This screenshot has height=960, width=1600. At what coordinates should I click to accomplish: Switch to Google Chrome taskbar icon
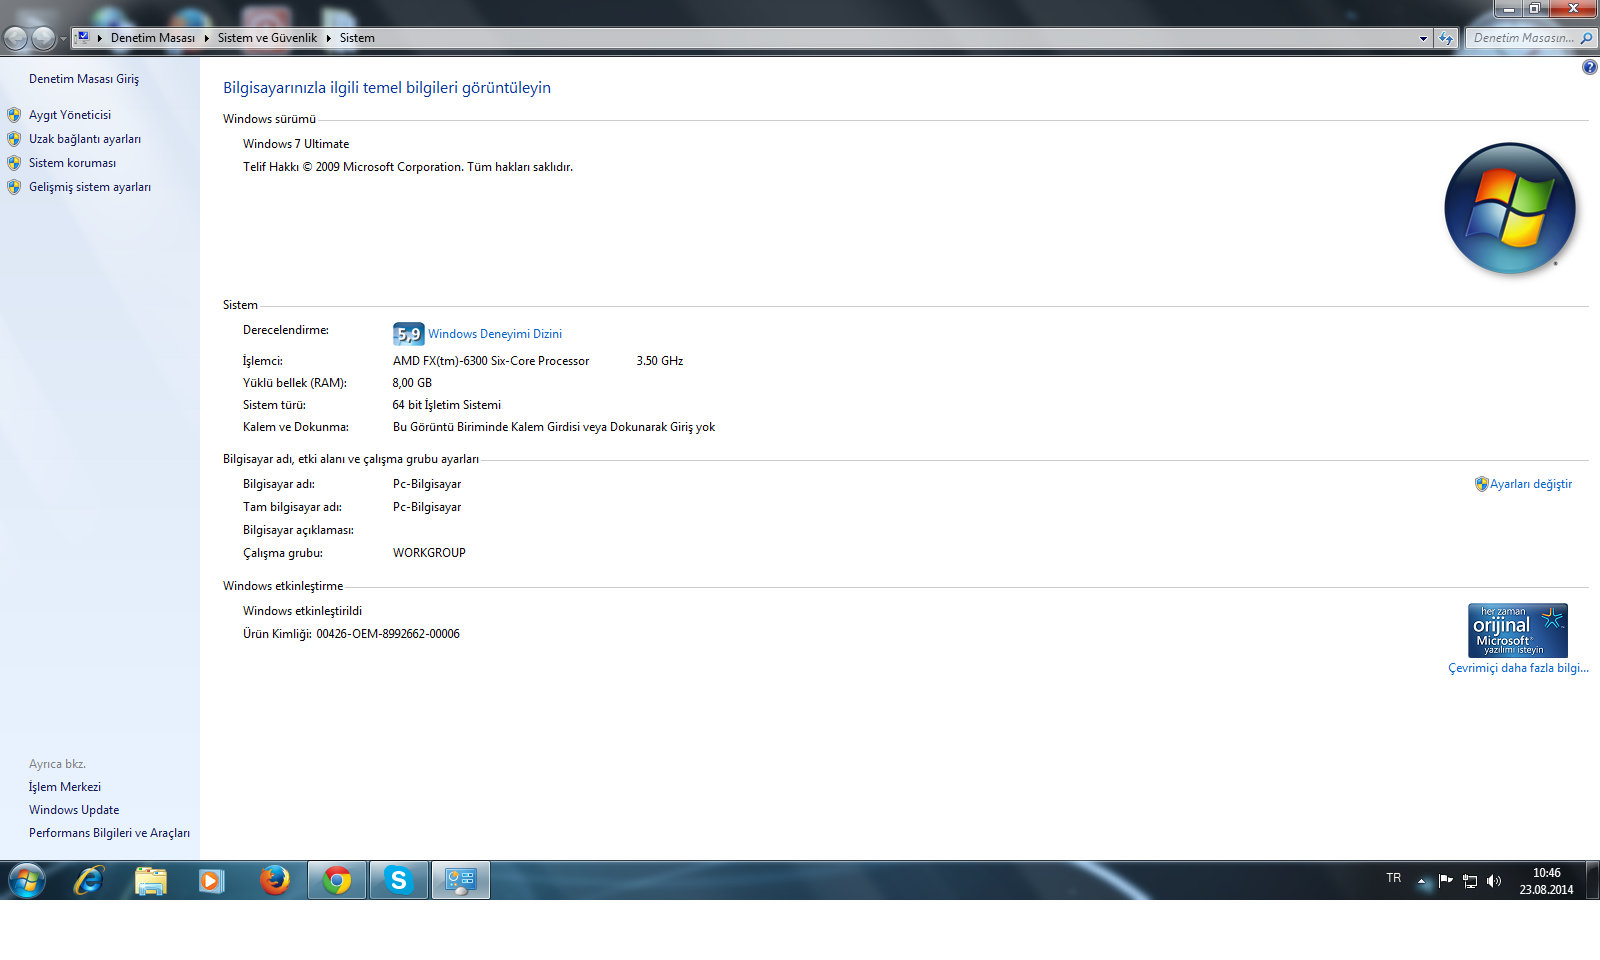click(337, 880)
